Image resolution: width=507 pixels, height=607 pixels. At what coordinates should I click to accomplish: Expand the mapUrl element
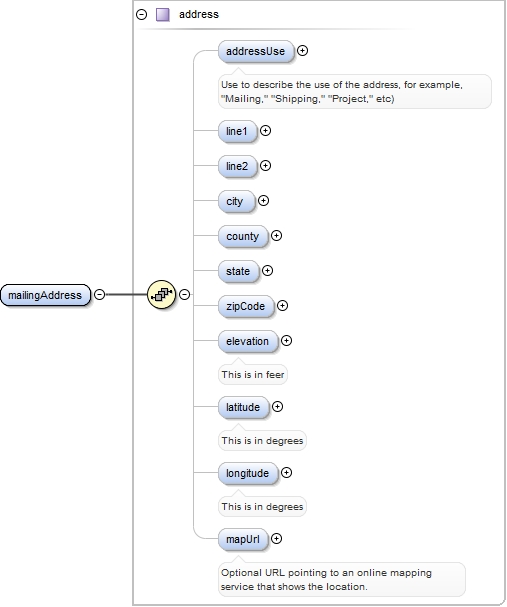point(276,538)
